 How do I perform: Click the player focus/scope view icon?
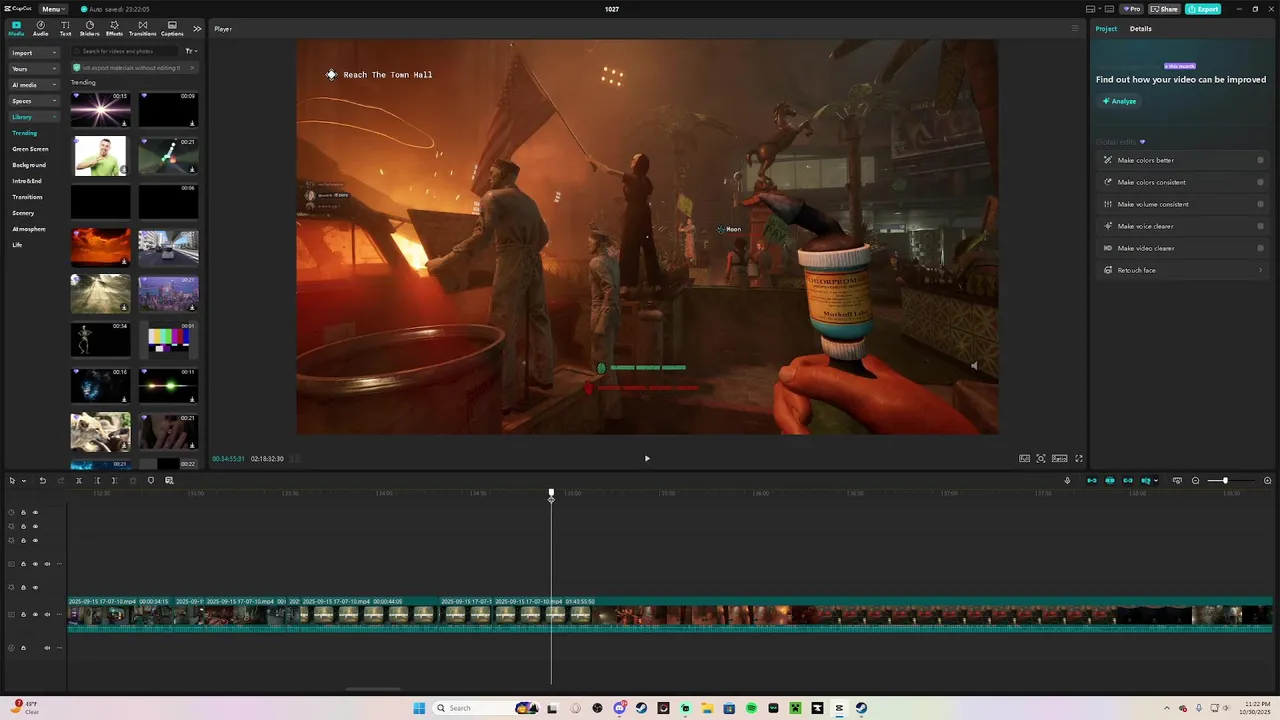point(1041,458)
